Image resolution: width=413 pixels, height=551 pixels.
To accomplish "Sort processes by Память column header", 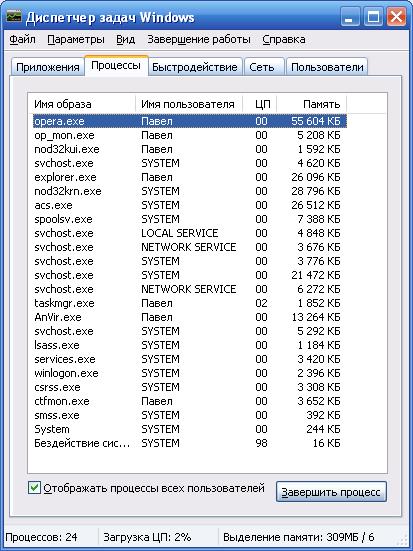I will tap(311, 104).
